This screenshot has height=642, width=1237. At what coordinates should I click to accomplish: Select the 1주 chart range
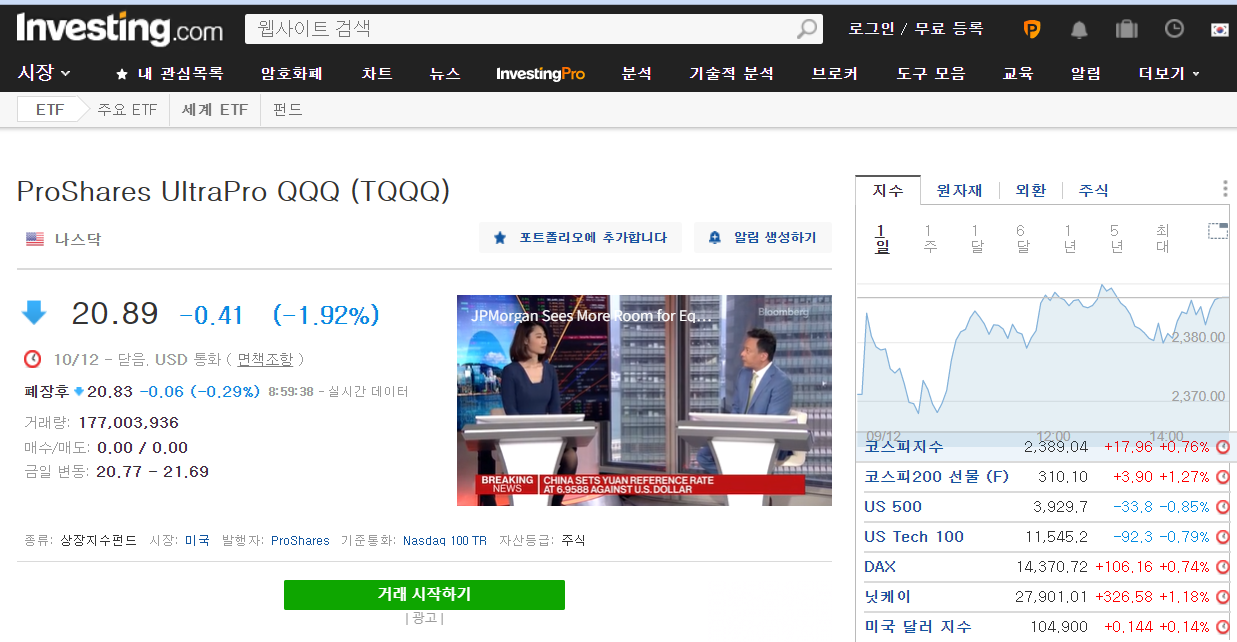[930, 239]
